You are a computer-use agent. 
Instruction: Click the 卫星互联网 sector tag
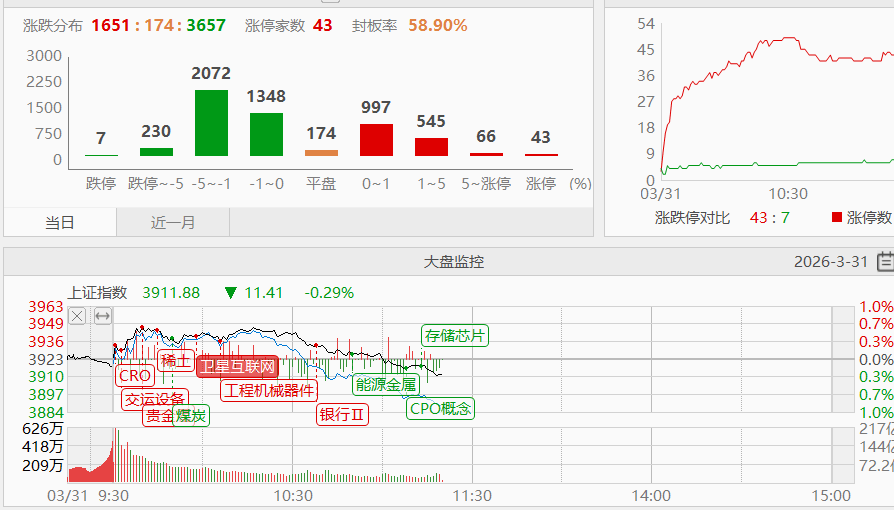point(236,366)
